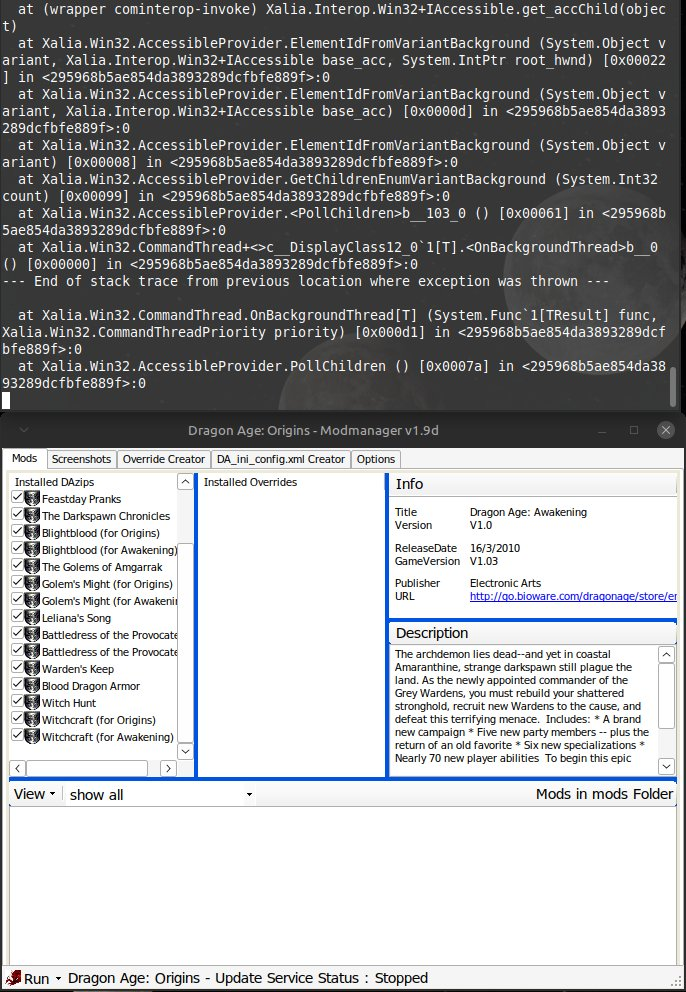This screenshot has width=686, height=992.
Task: Click DAzips list scroll right arrow
Action: click(168, 768)
